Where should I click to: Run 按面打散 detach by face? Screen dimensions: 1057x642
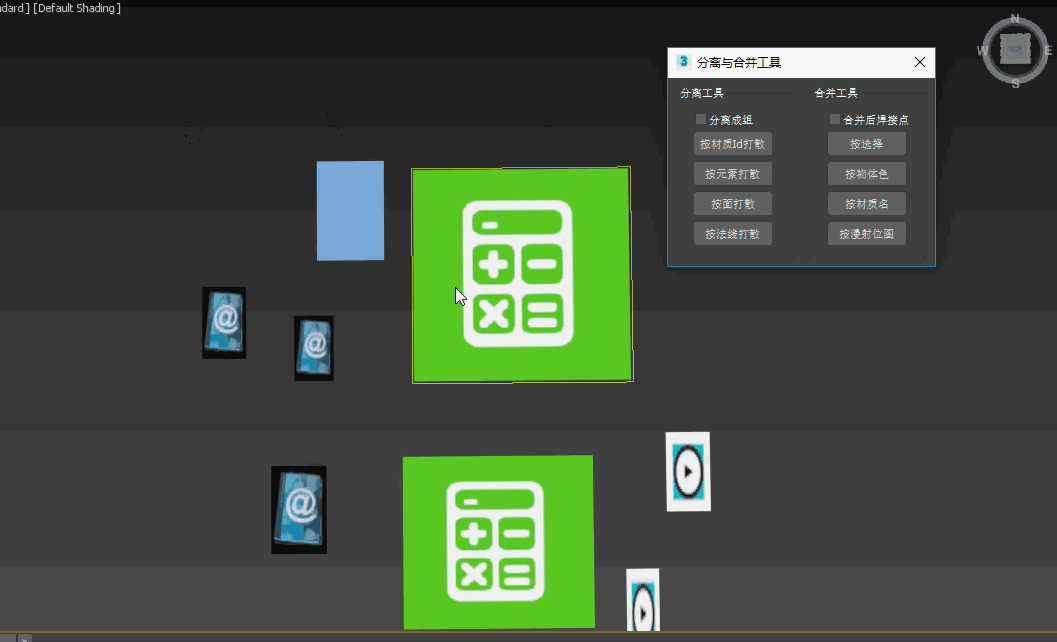pos(732,204)
